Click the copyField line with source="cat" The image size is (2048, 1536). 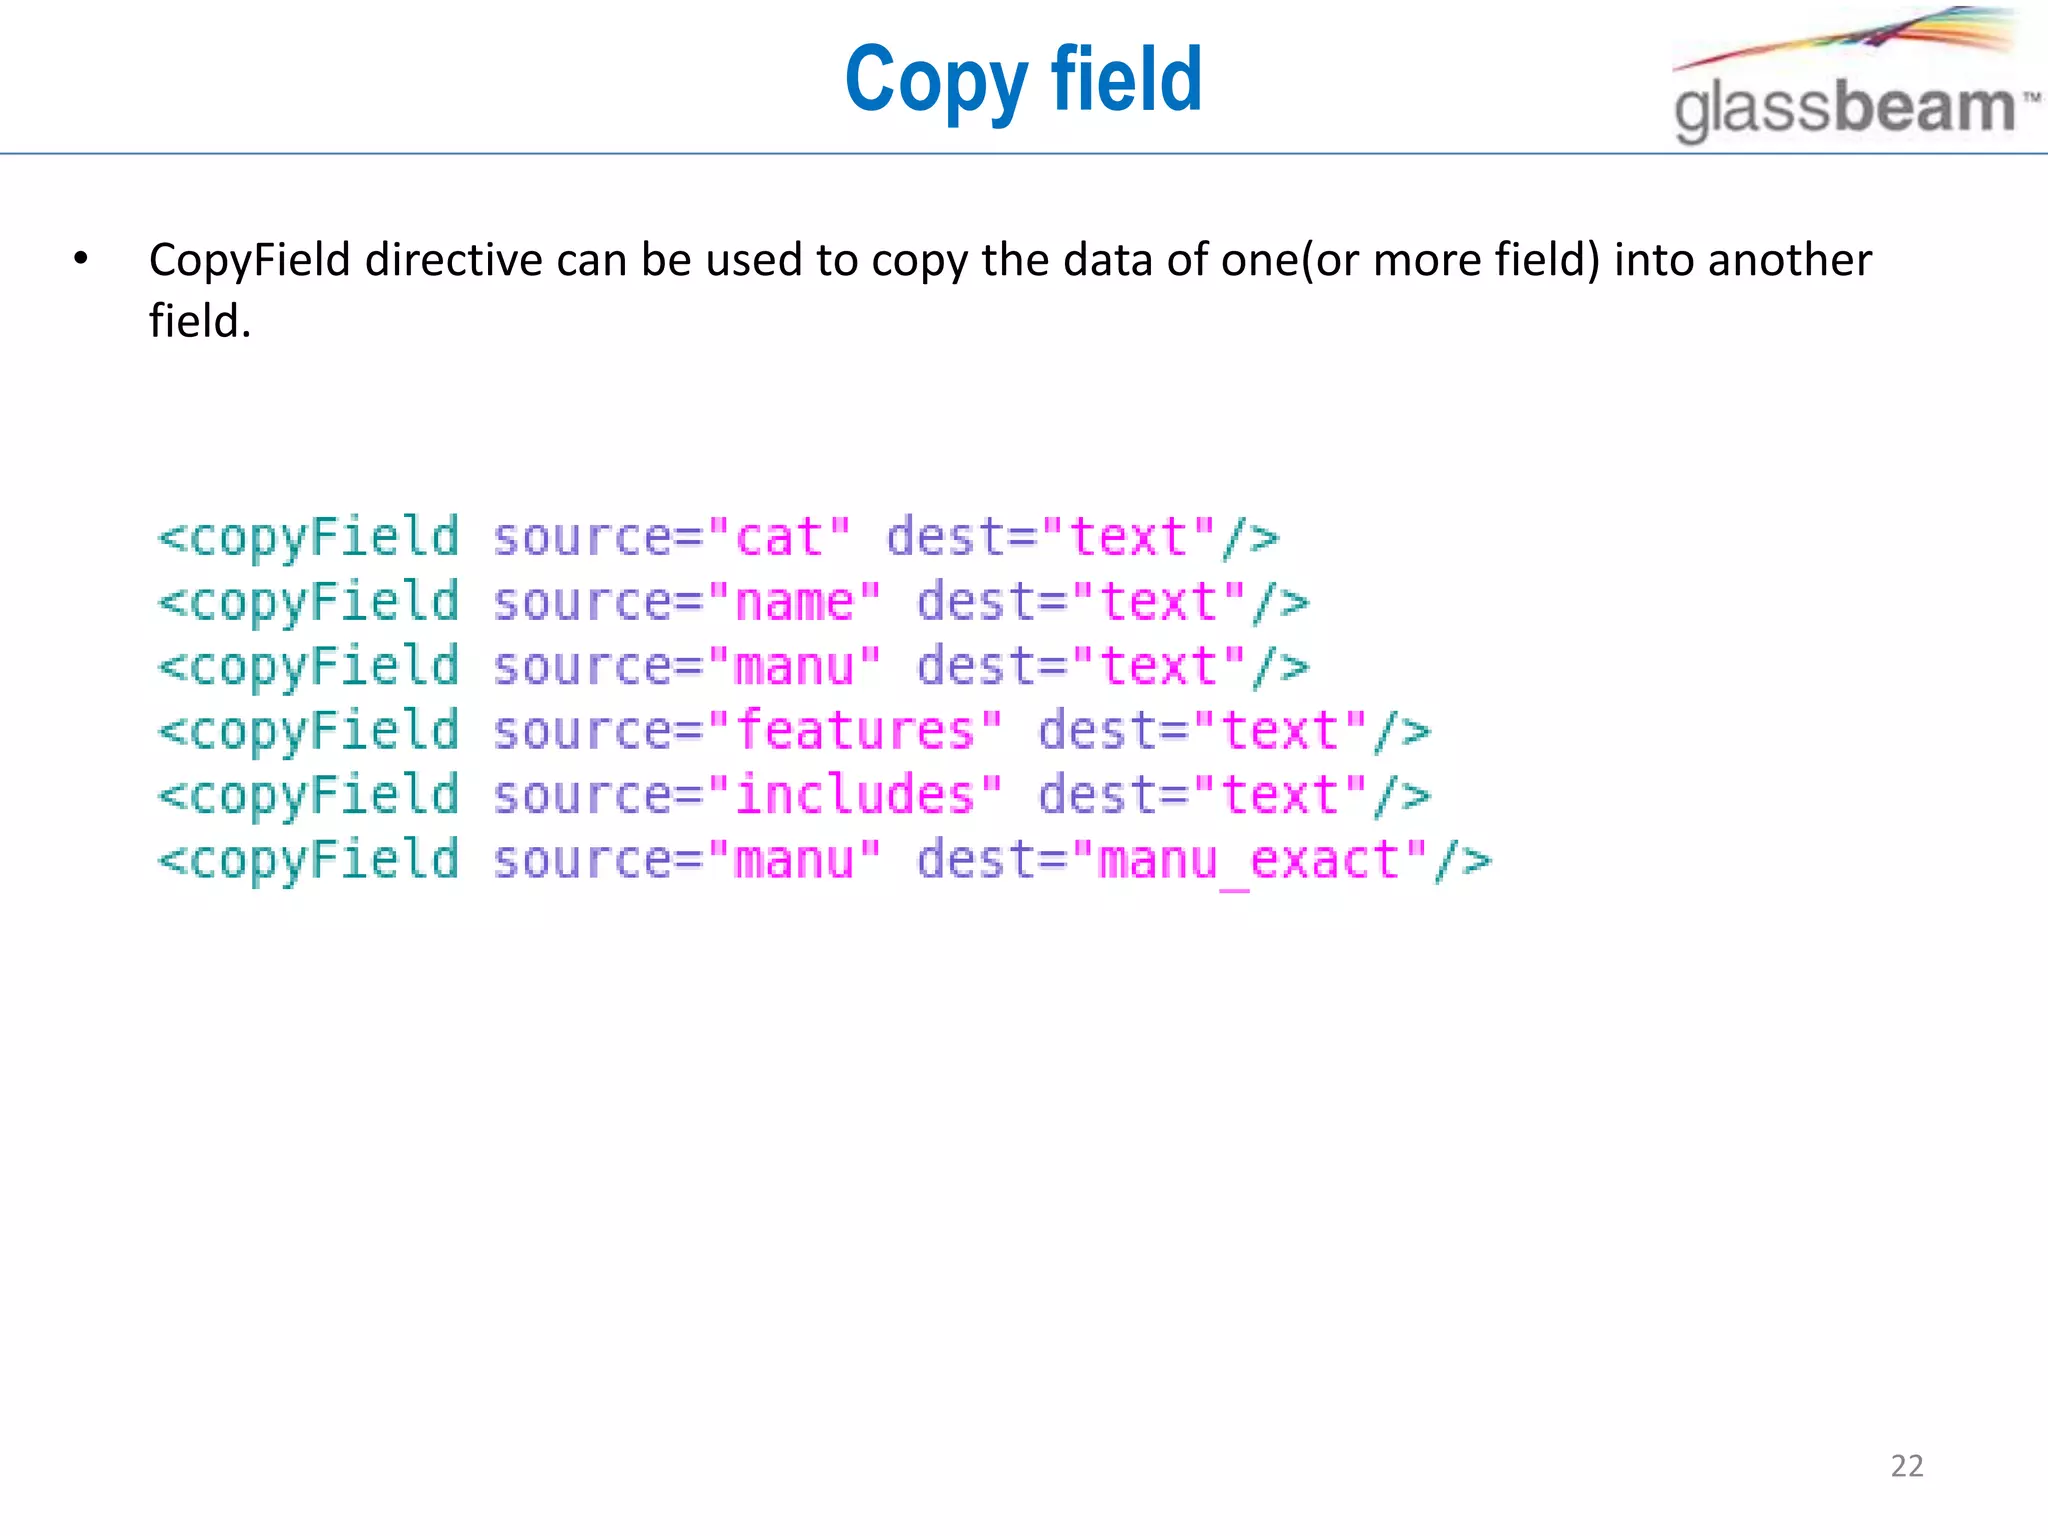tap(718, 538)
